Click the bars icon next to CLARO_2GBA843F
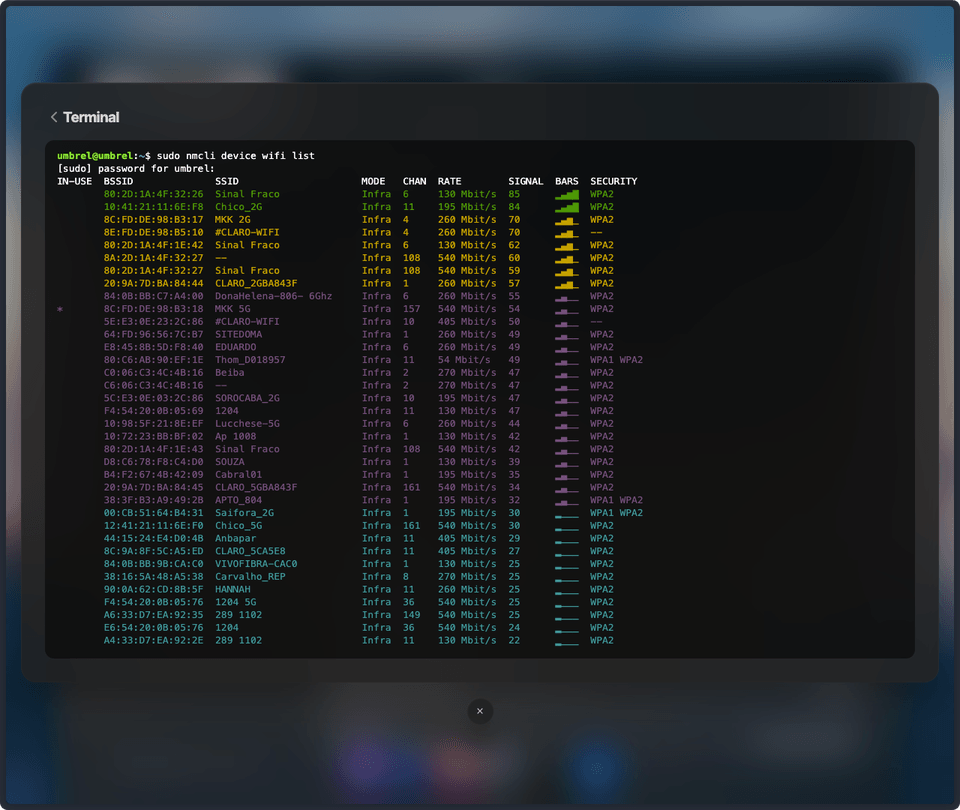The width and height of the screenshot is (960, 810). click(x=566, y=283)
